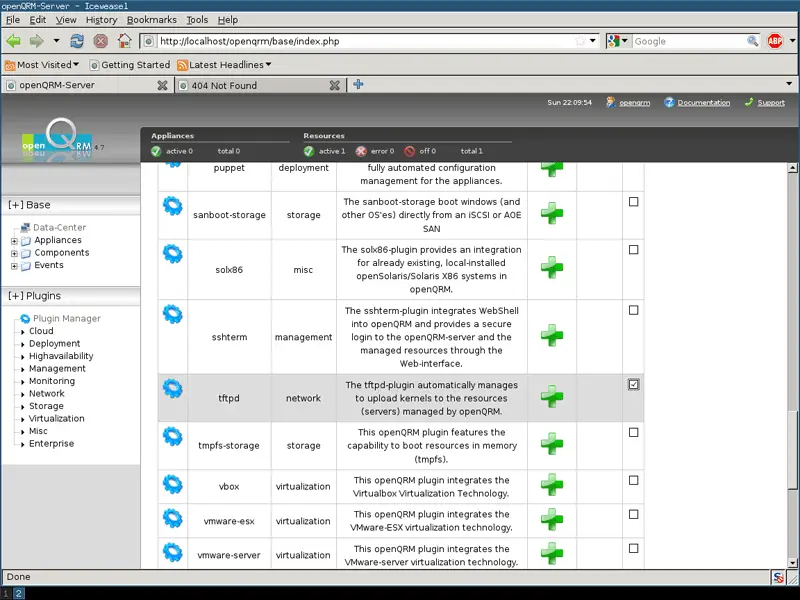Expand the Components tree node
The height and width of the screenshot is (600, 800).
pyautogui.click(x=14, y=253)
